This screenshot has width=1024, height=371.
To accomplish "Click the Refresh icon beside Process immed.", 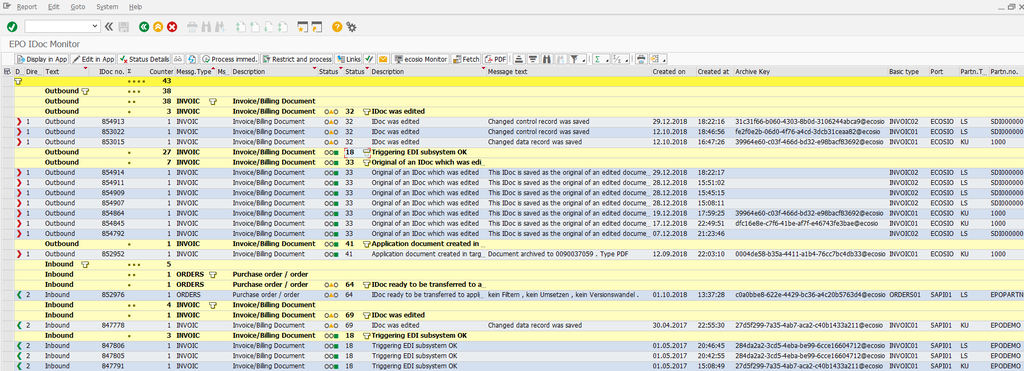I will (x=192, y=59).
